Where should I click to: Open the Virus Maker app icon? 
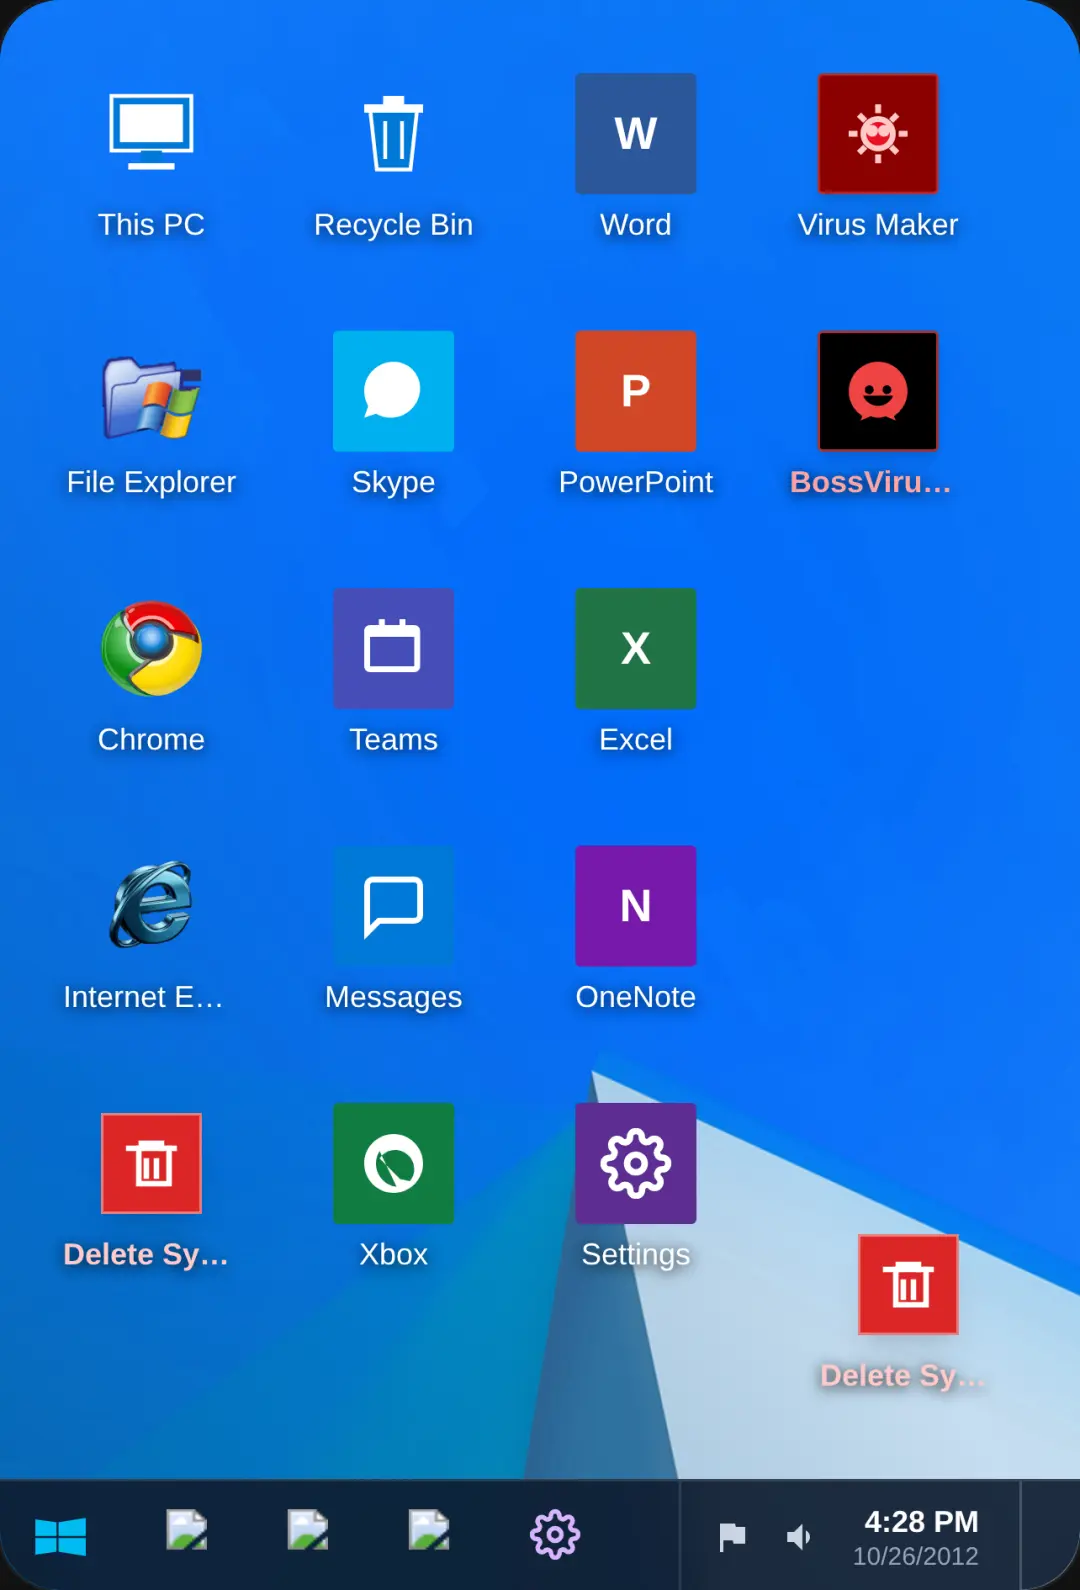878,133
